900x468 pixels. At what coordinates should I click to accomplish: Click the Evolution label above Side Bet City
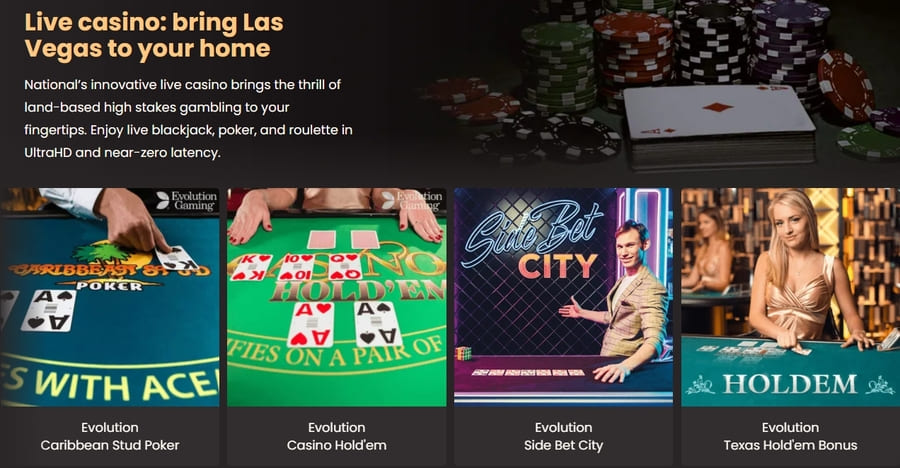pyautogui.click(x=563, y=427)
